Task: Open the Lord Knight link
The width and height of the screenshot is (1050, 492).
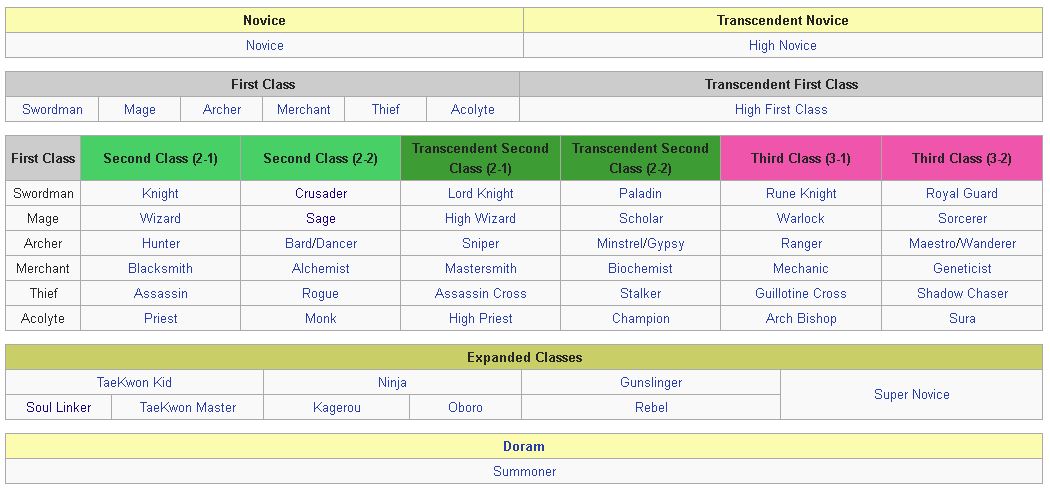Action: 480,193
